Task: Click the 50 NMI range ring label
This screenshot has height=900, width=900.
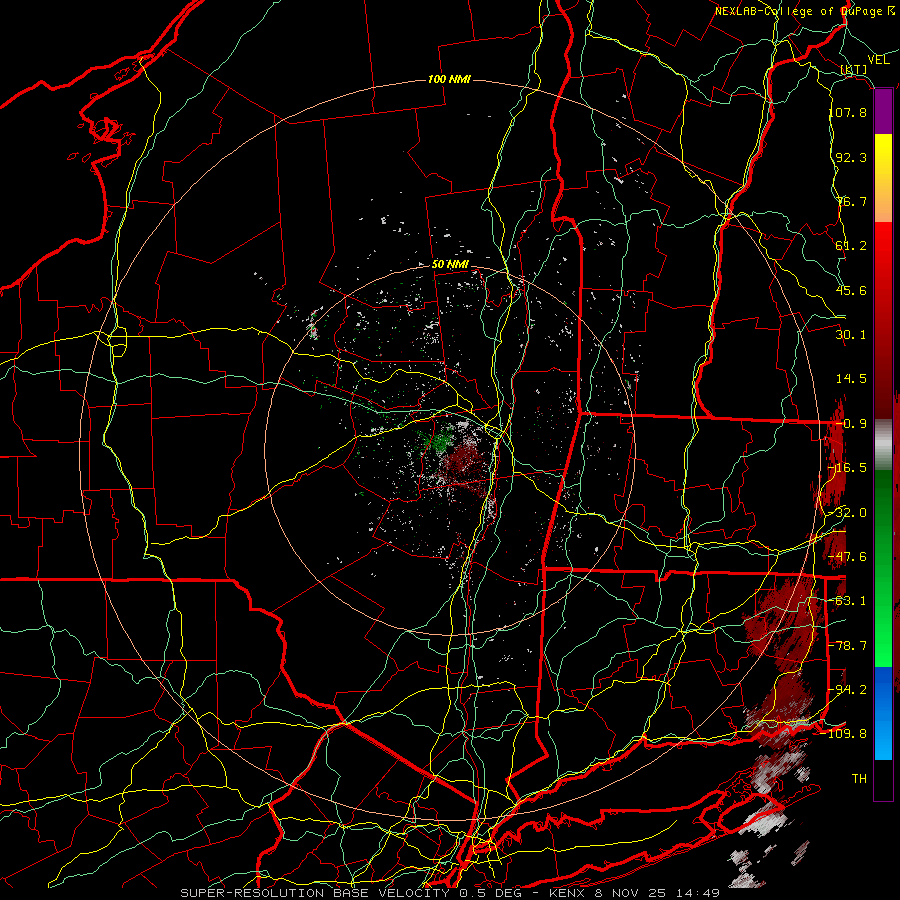Action: click(x=450, y=265)
